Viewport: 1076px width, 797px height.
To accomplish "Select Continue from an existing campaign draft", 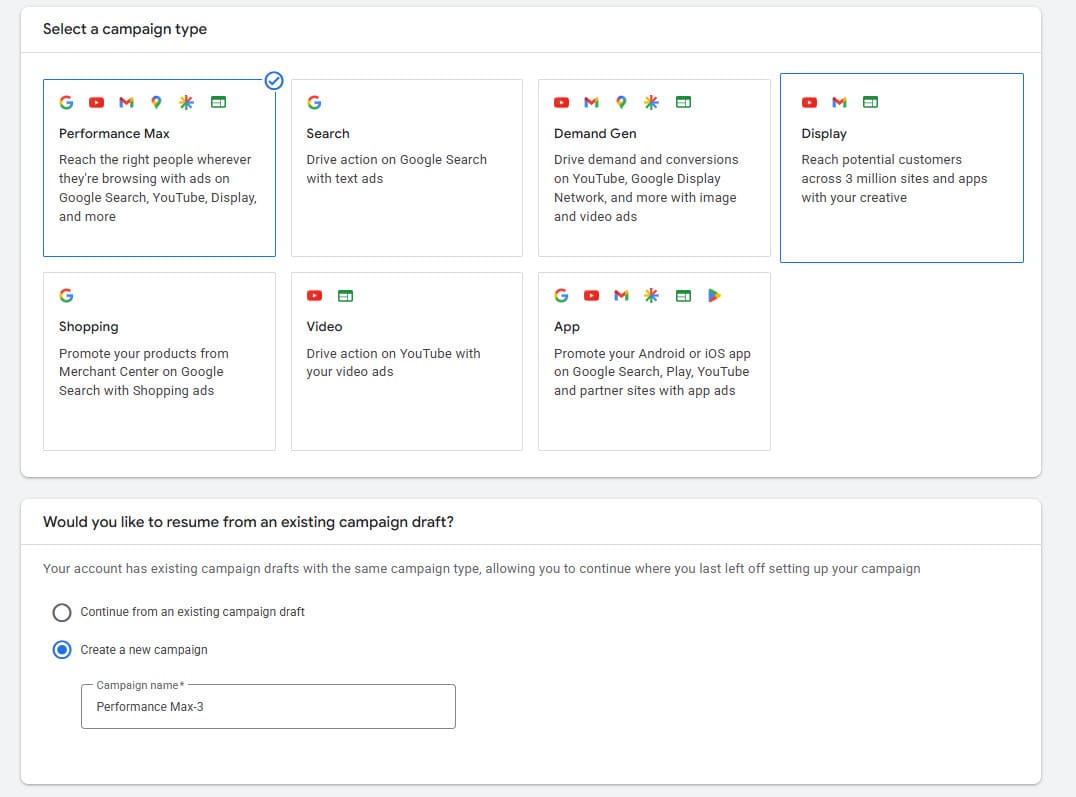I will pos(62,612).
